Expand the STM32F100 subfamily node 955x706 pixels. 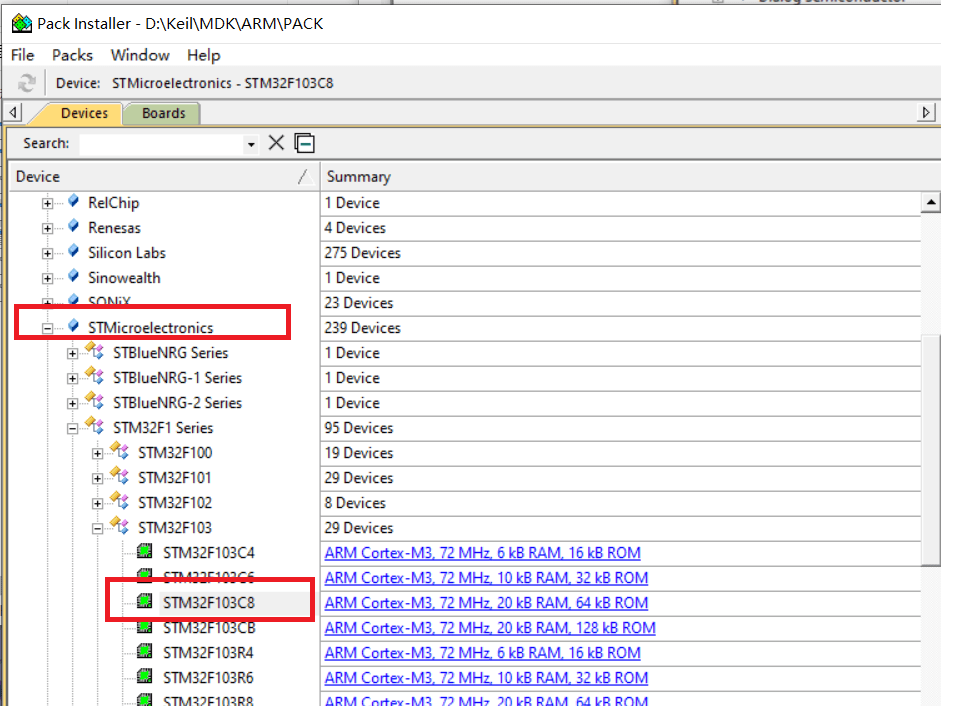97,453
